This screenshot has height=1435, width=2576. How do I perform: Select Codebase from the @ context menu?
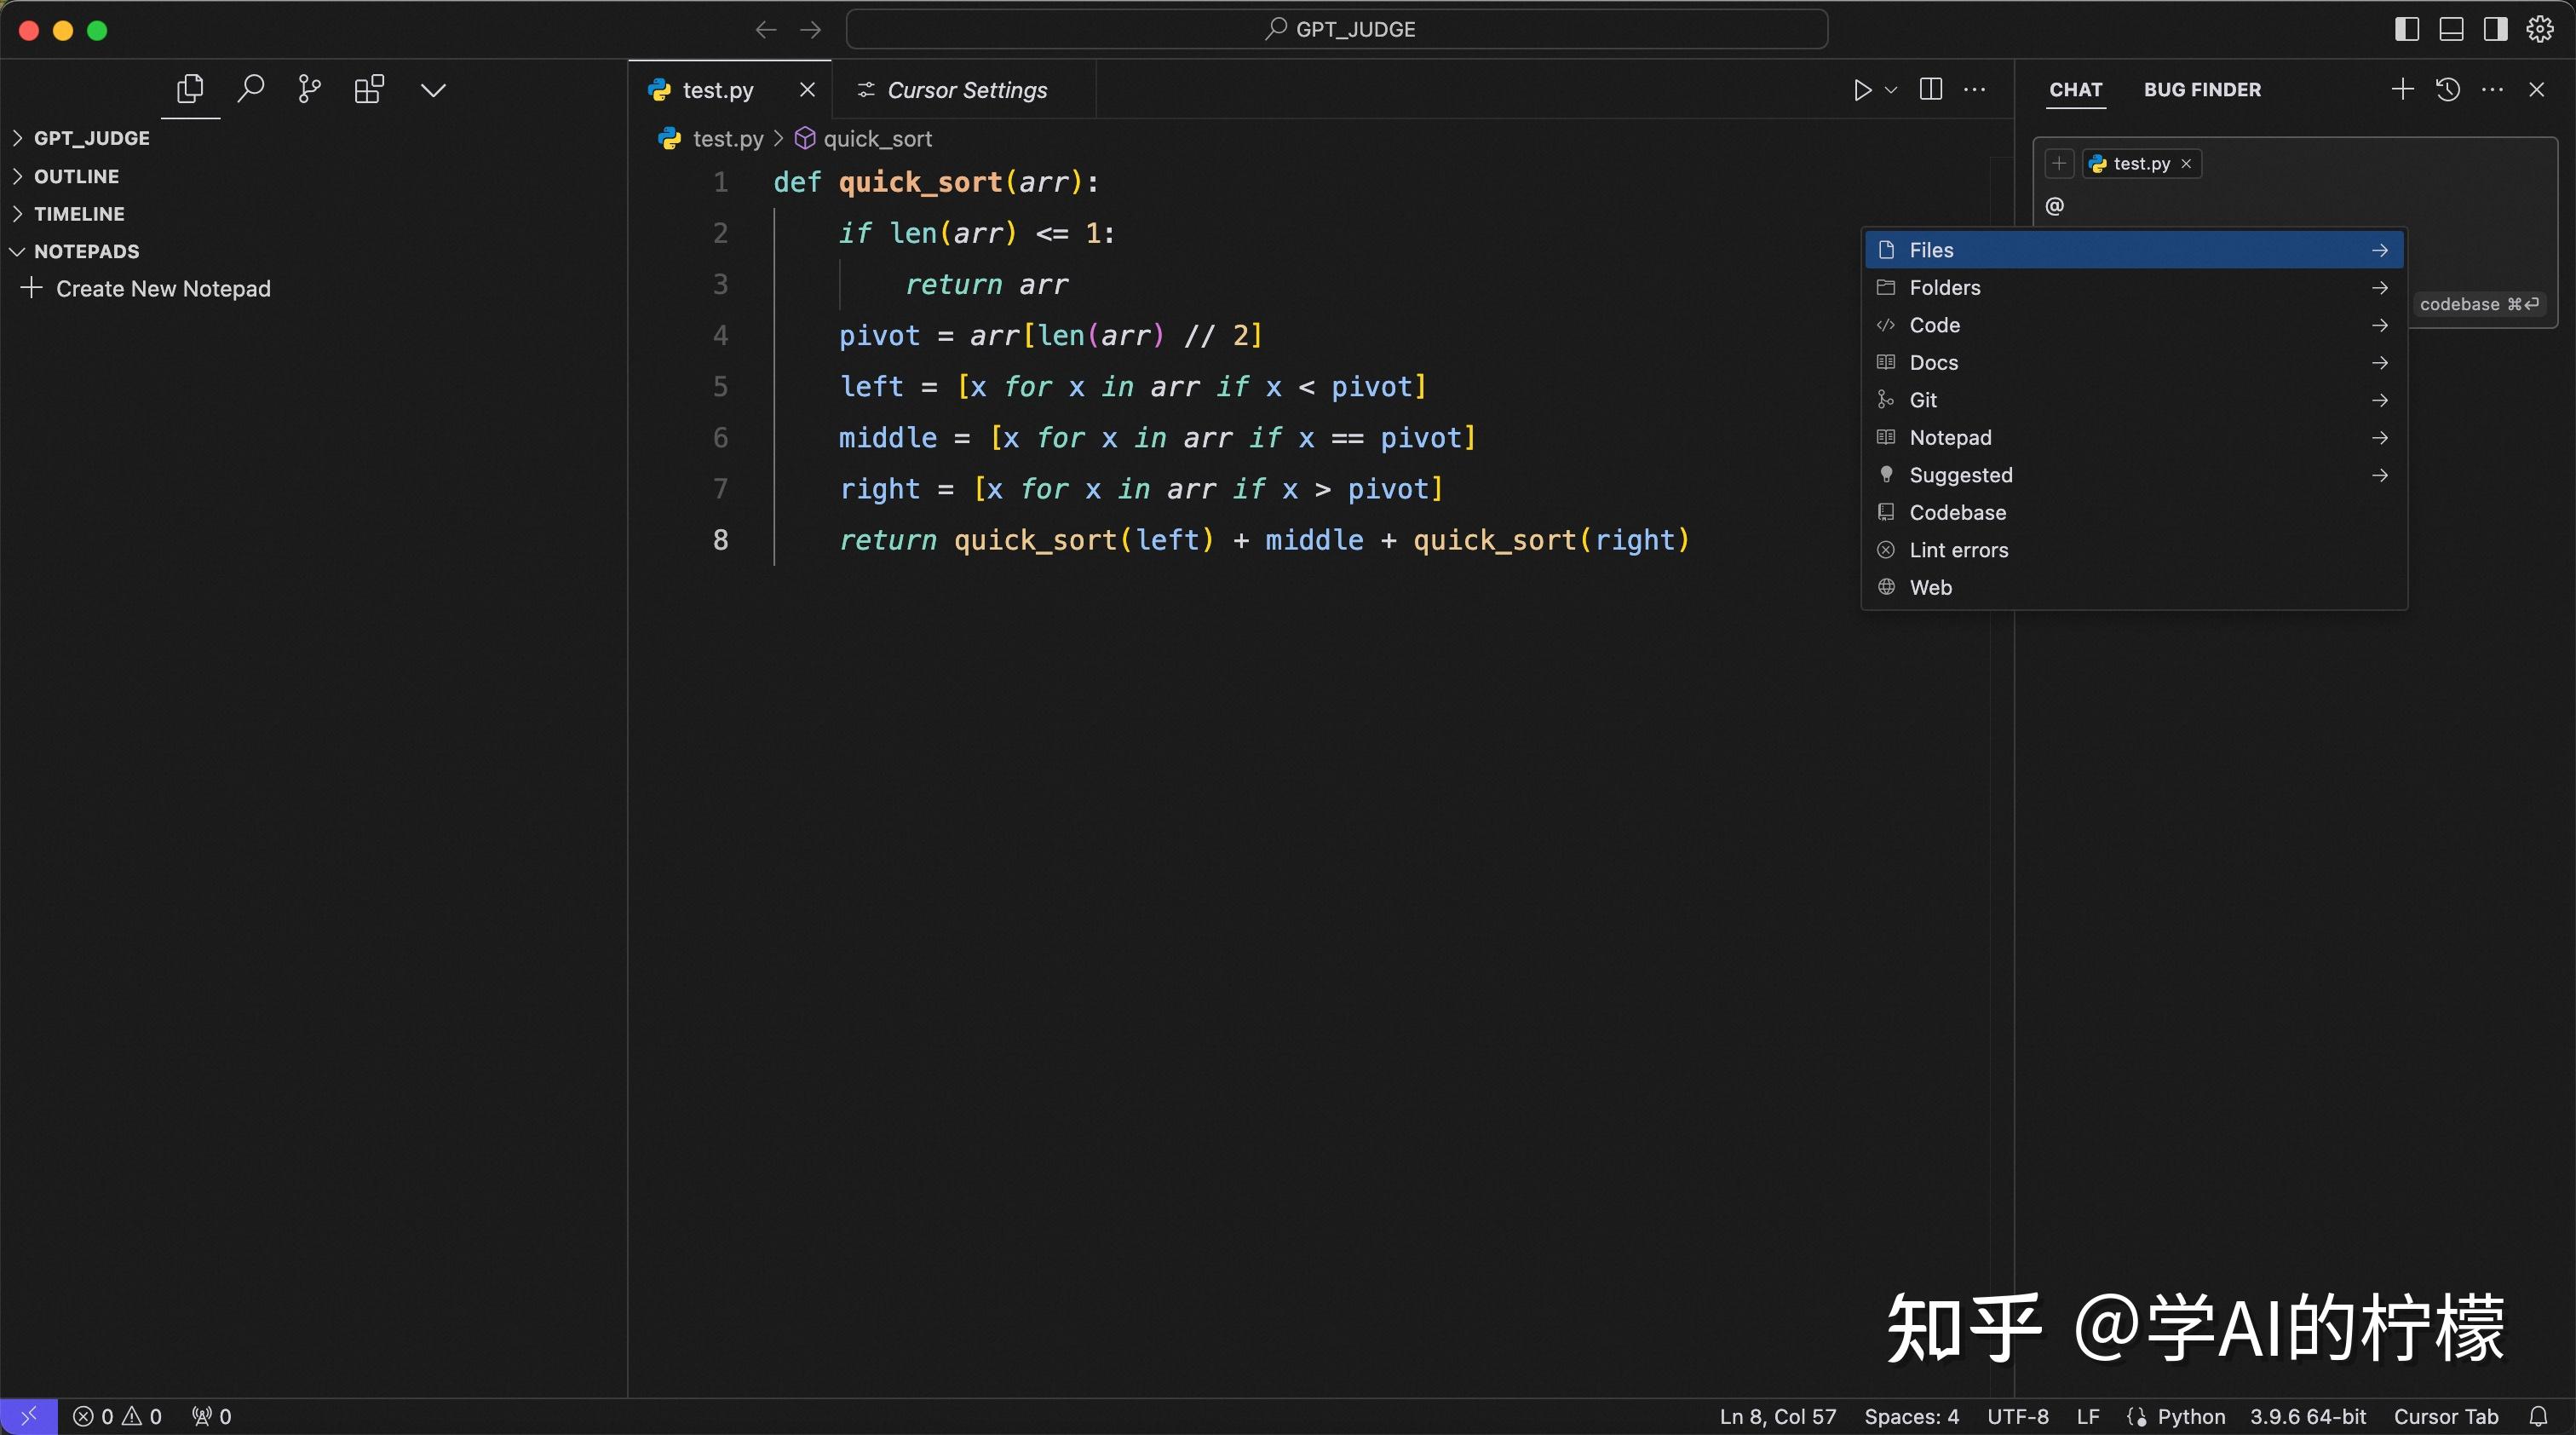tap(1958, 512)
